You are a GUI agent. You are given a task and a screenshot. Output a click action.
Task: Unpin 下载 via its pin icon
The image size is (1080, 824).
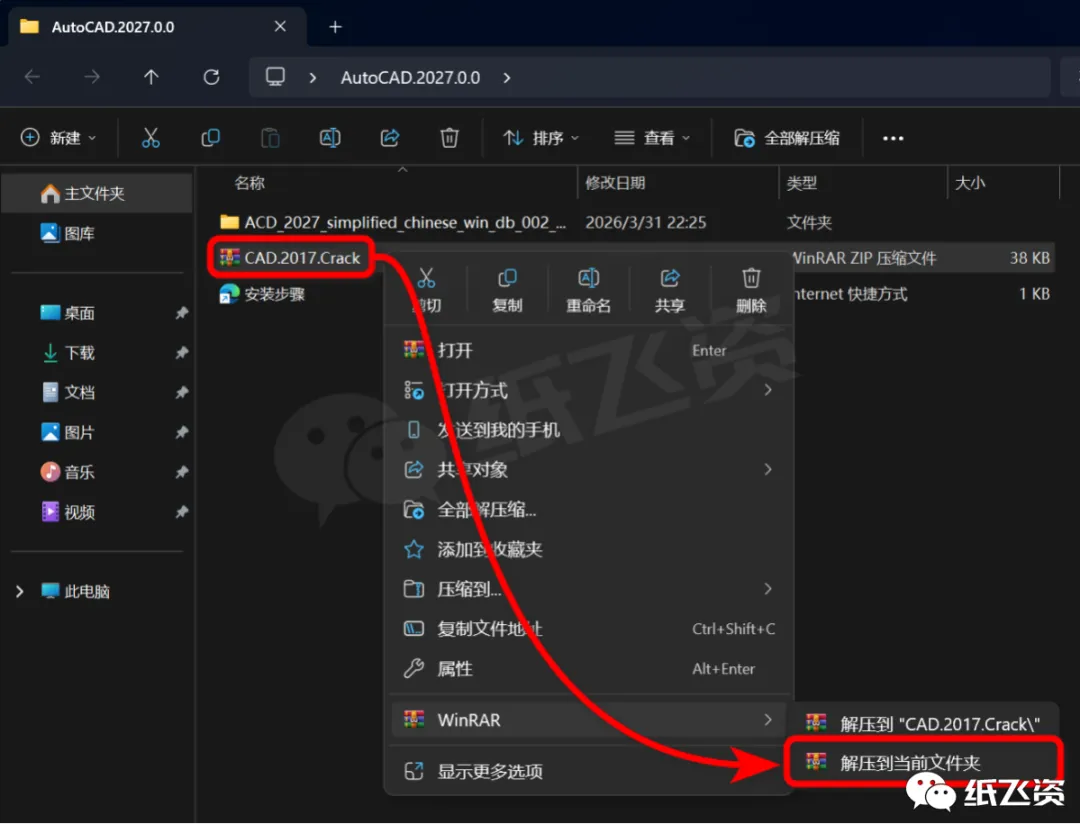click(181, 353)
